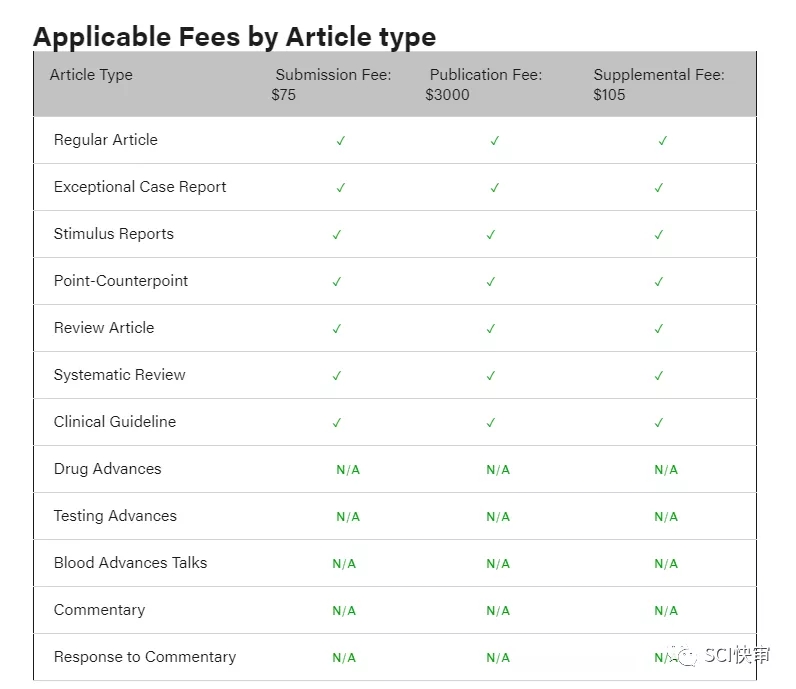Select the Submission Fee: $75 header
This screenshot has width=796, height=689.
(331, 84)
